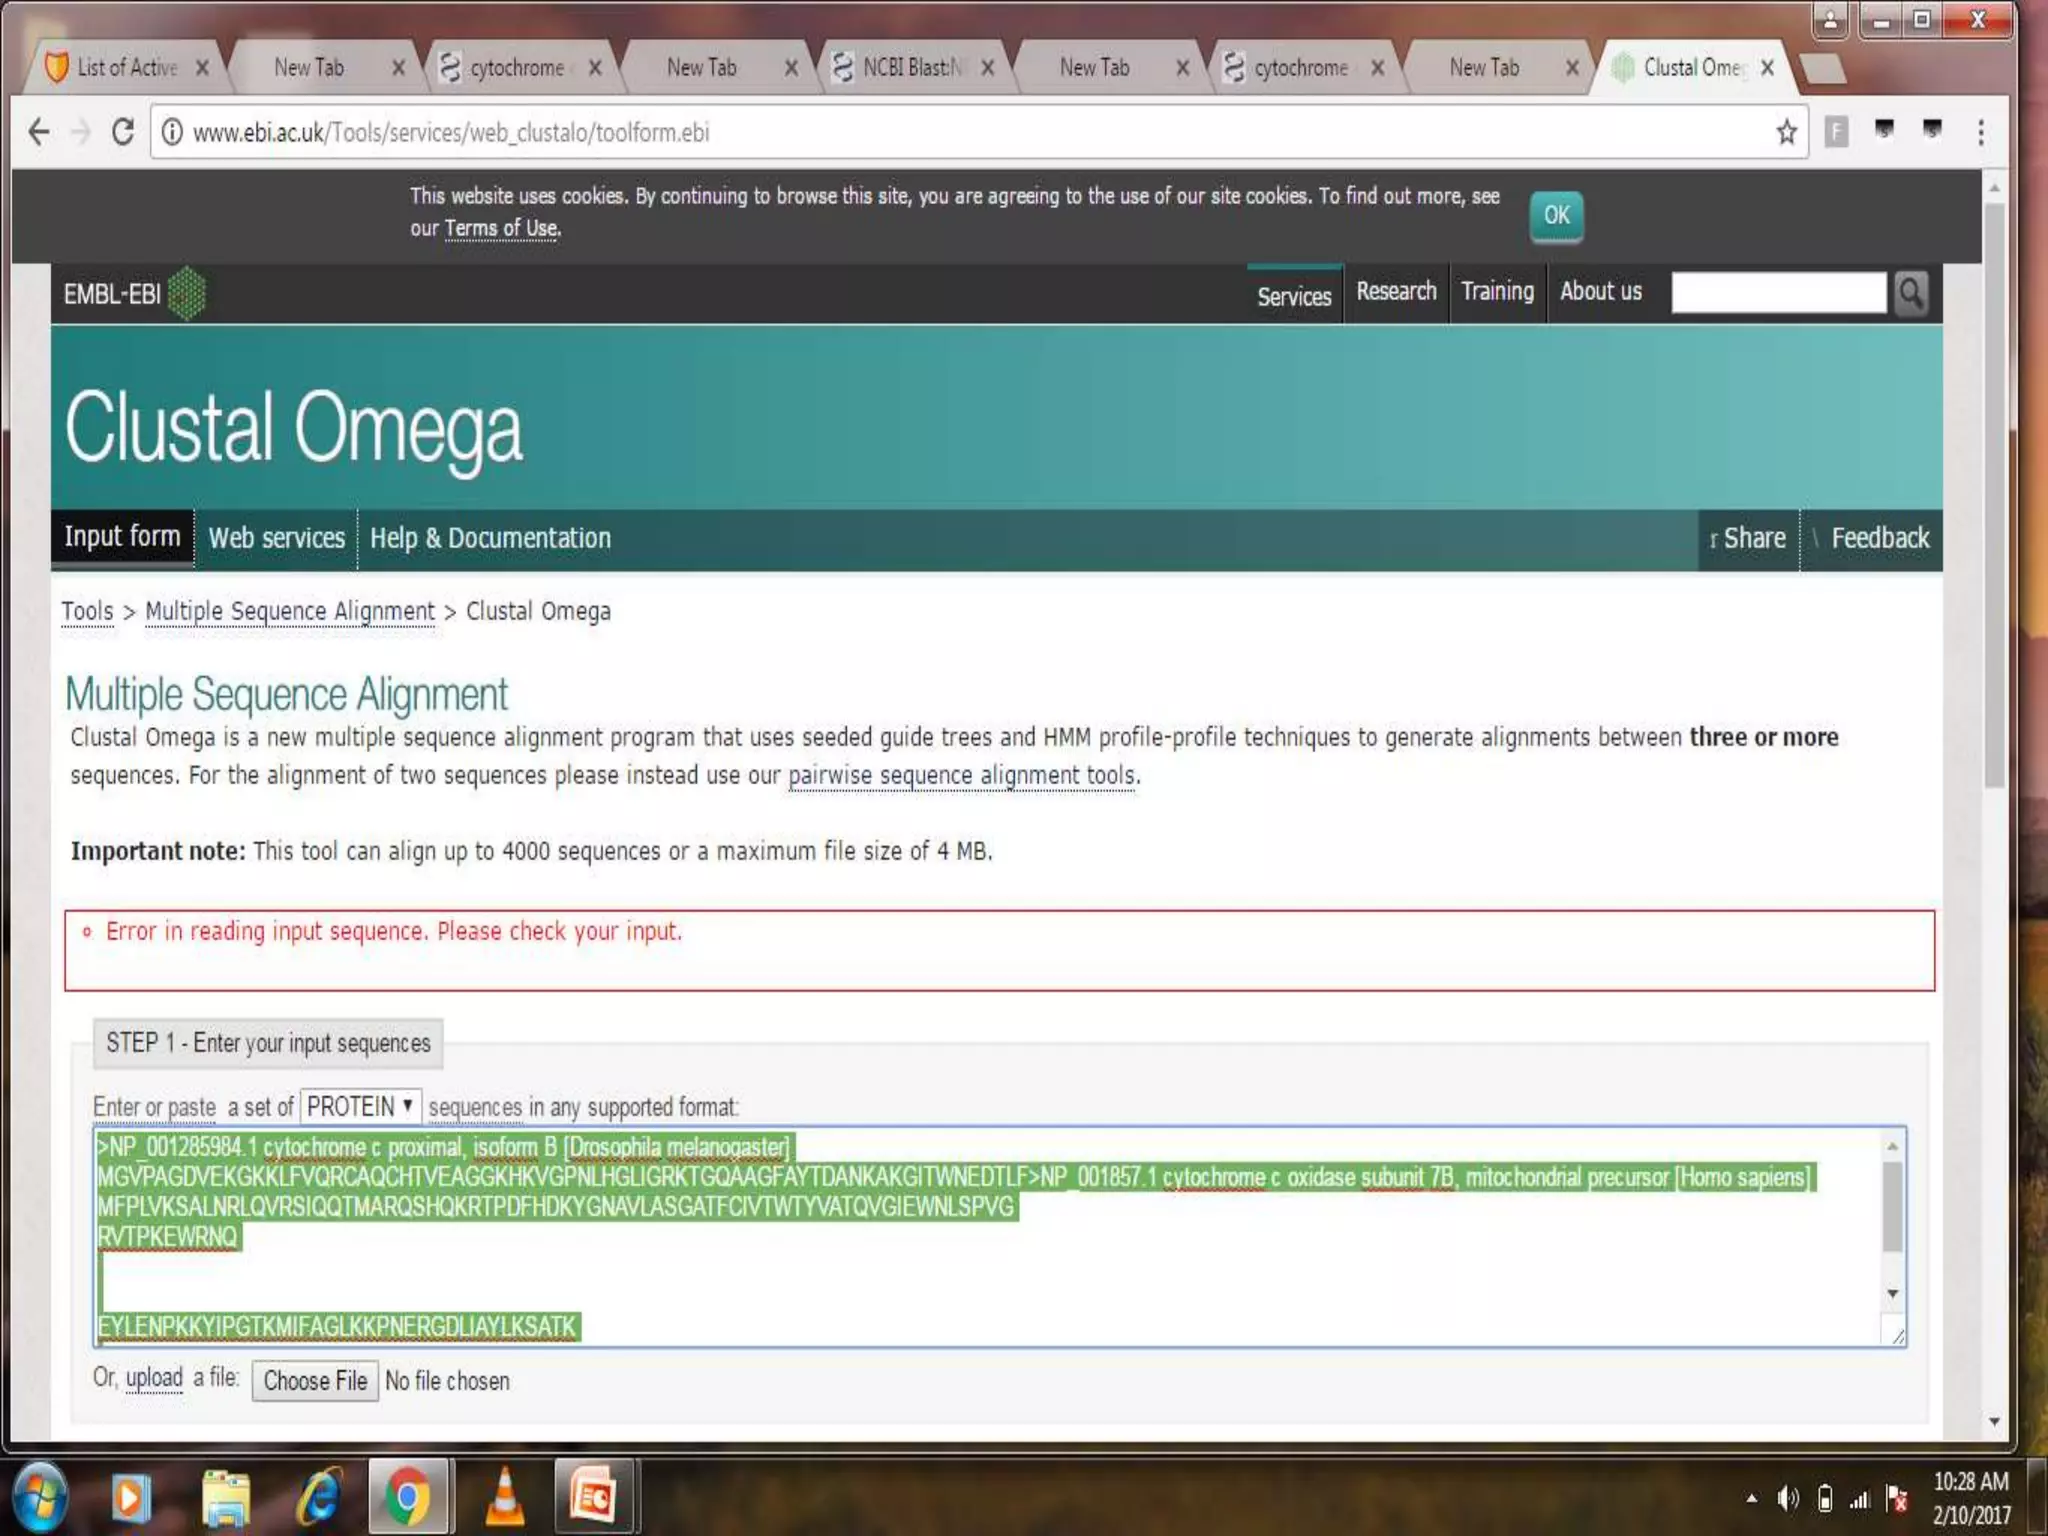This screenshot has width=2048, height=1536.
Task: Follow the pairwise sequence alignment tools link
Action: [x=962, y=775]
